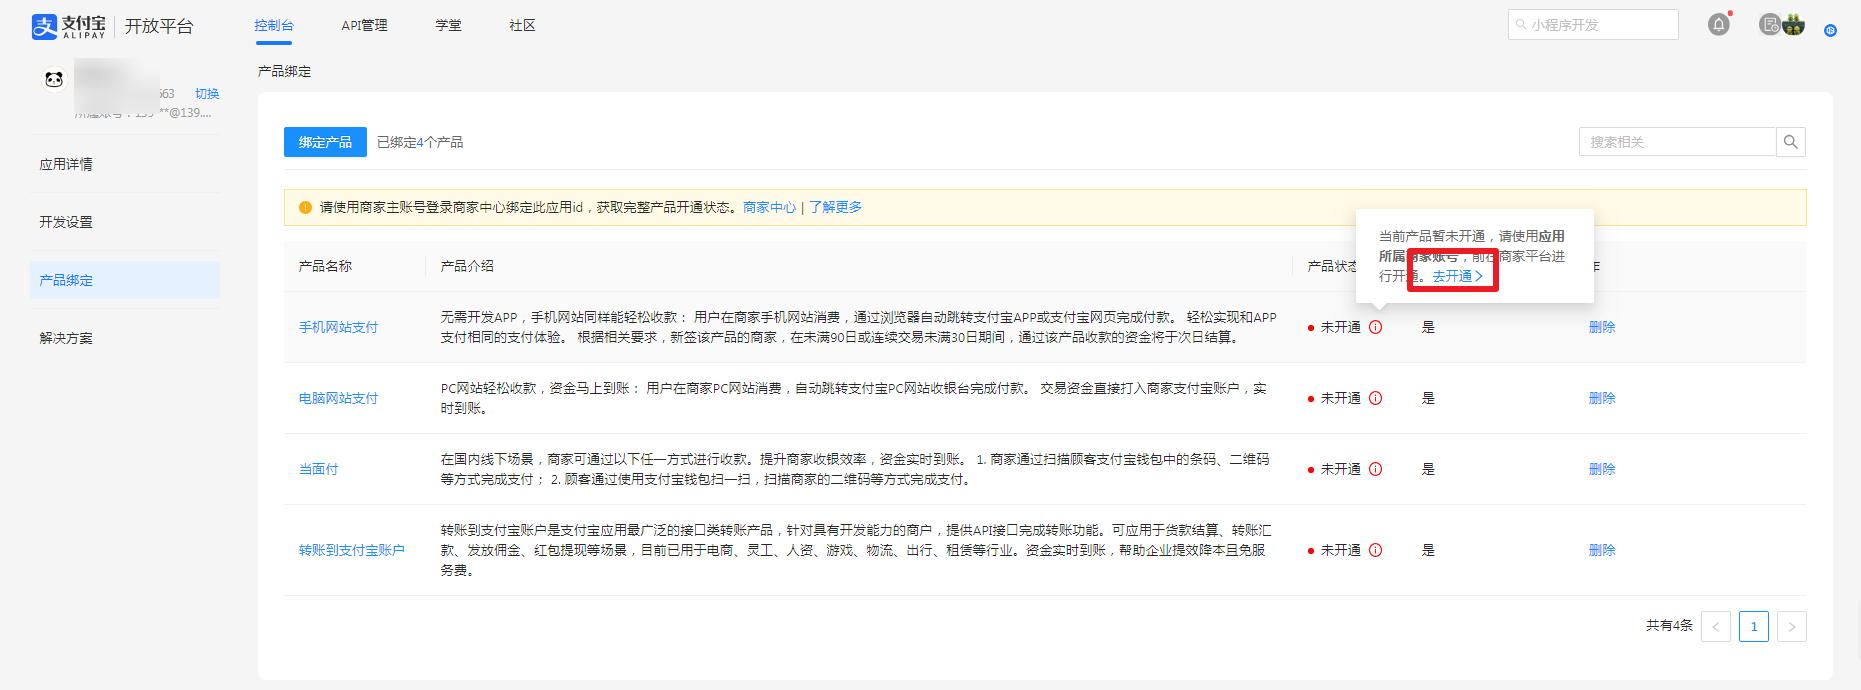Click the orange warning icon in notice bar
The width and height of the screenshot is (1861, 690).
305,208
